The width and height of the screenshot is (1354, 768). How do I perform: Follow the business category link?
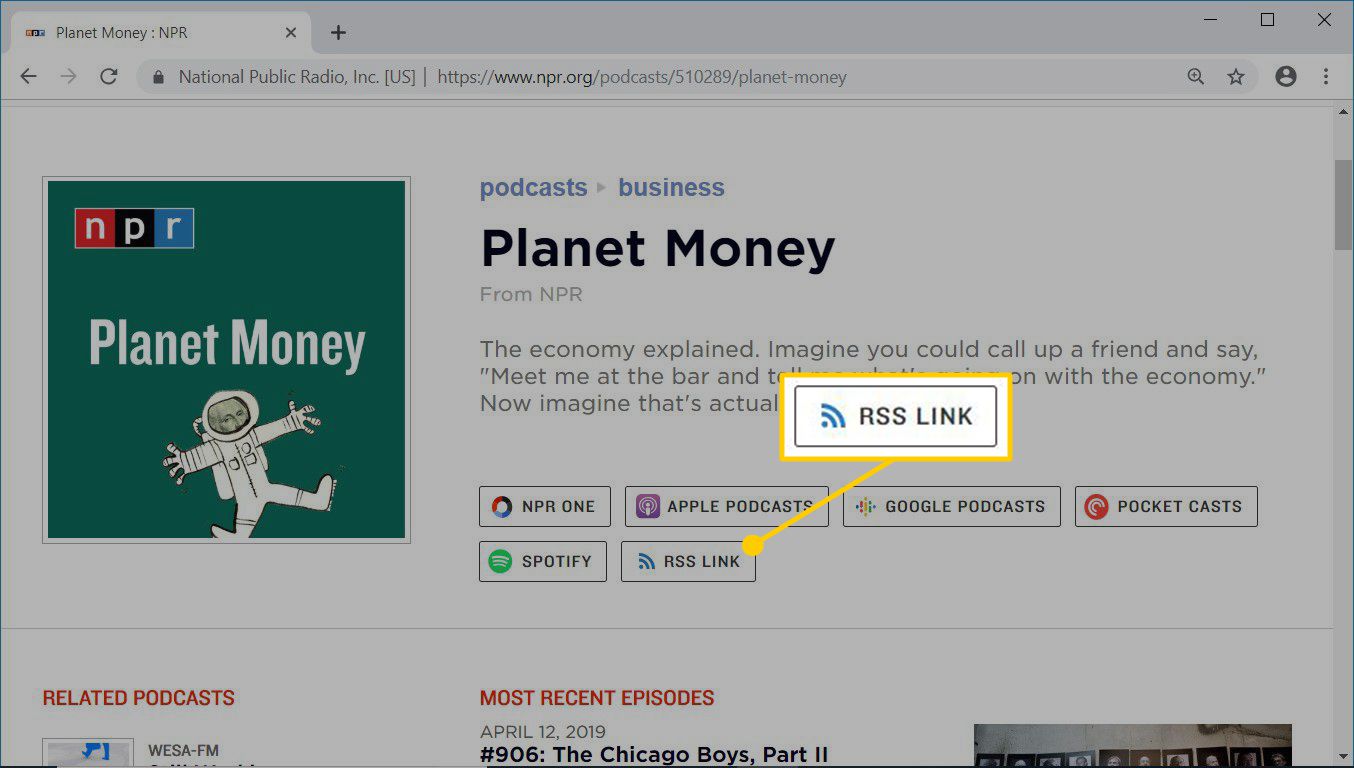pyautogui.click(x=671, y=188)
